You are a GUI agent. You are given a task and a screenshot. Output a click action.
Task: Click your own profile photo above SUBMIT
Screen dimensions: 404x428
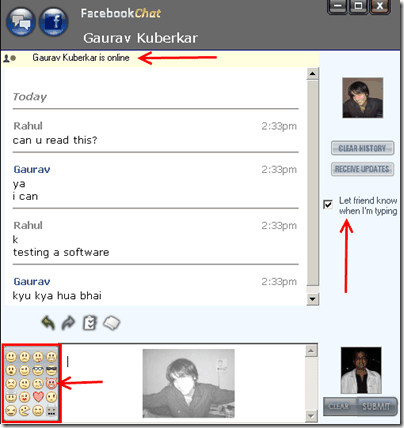[x=361, y=370]
